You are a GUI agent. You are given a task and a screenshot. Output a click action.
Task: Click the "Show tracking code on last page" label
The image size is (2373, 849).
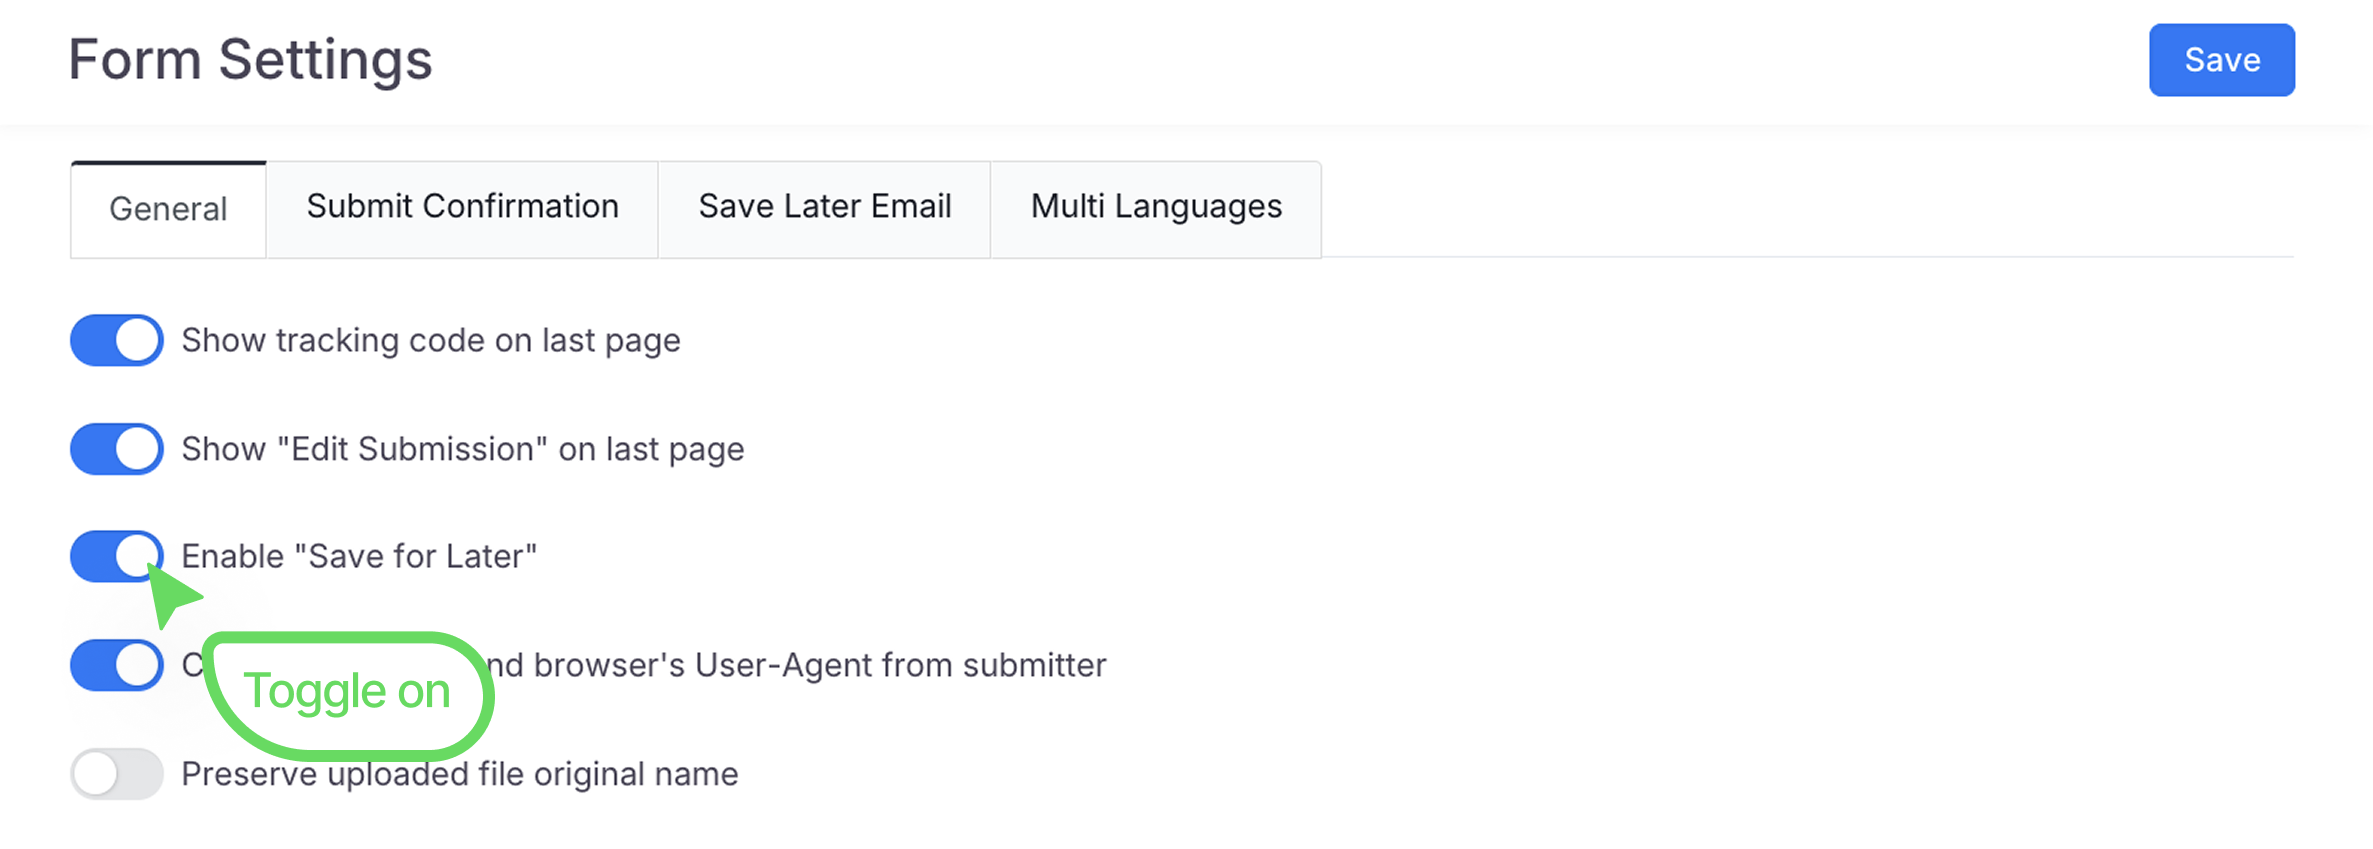coord(430,341)
